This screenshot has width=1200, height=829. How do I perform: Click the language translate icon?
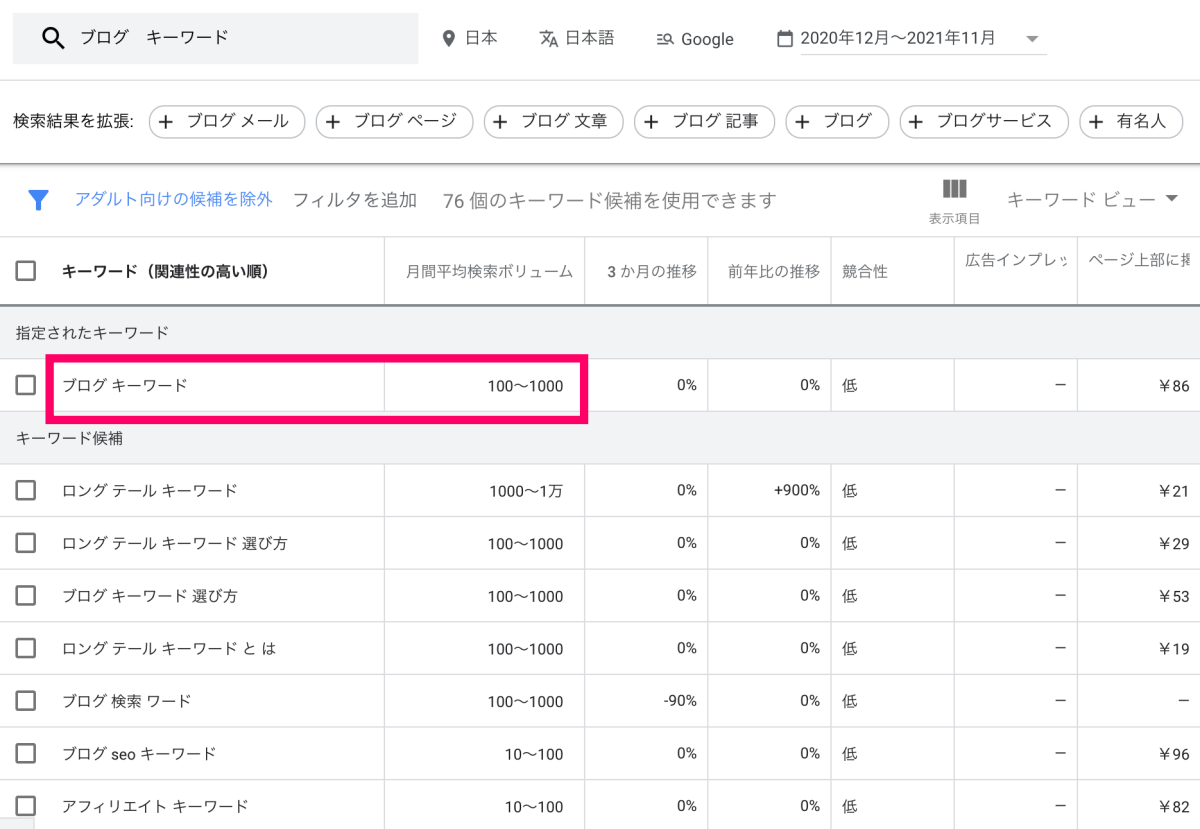coord(548,39)
